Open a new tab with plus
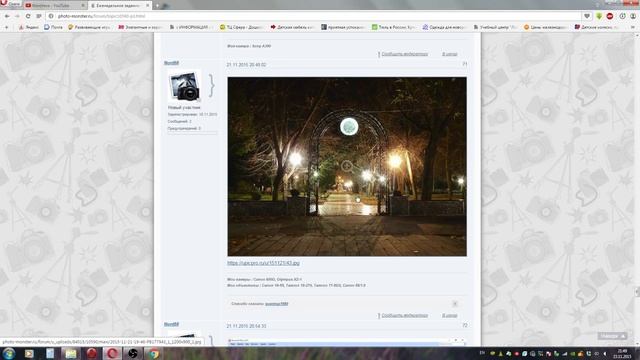The height and width of the screenshot is (360, 640). pyautogui.click(x=157, y=6)
